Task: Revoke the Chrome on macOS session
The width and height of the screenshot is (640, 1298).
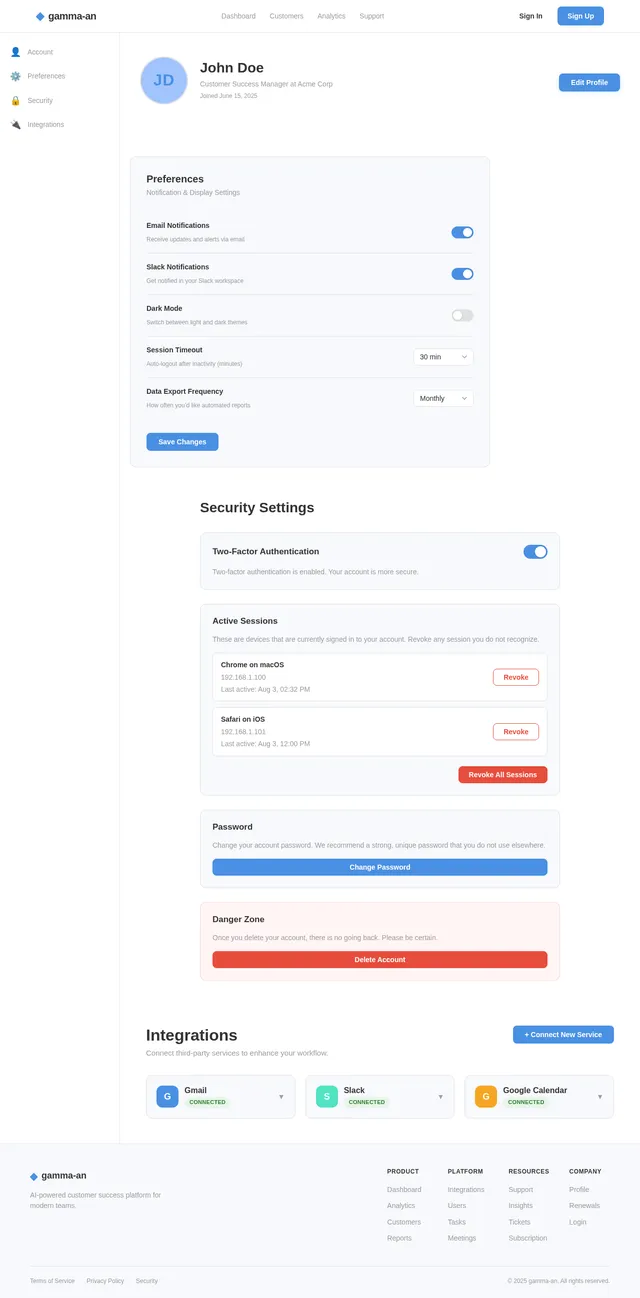Action: click(516, 677)
